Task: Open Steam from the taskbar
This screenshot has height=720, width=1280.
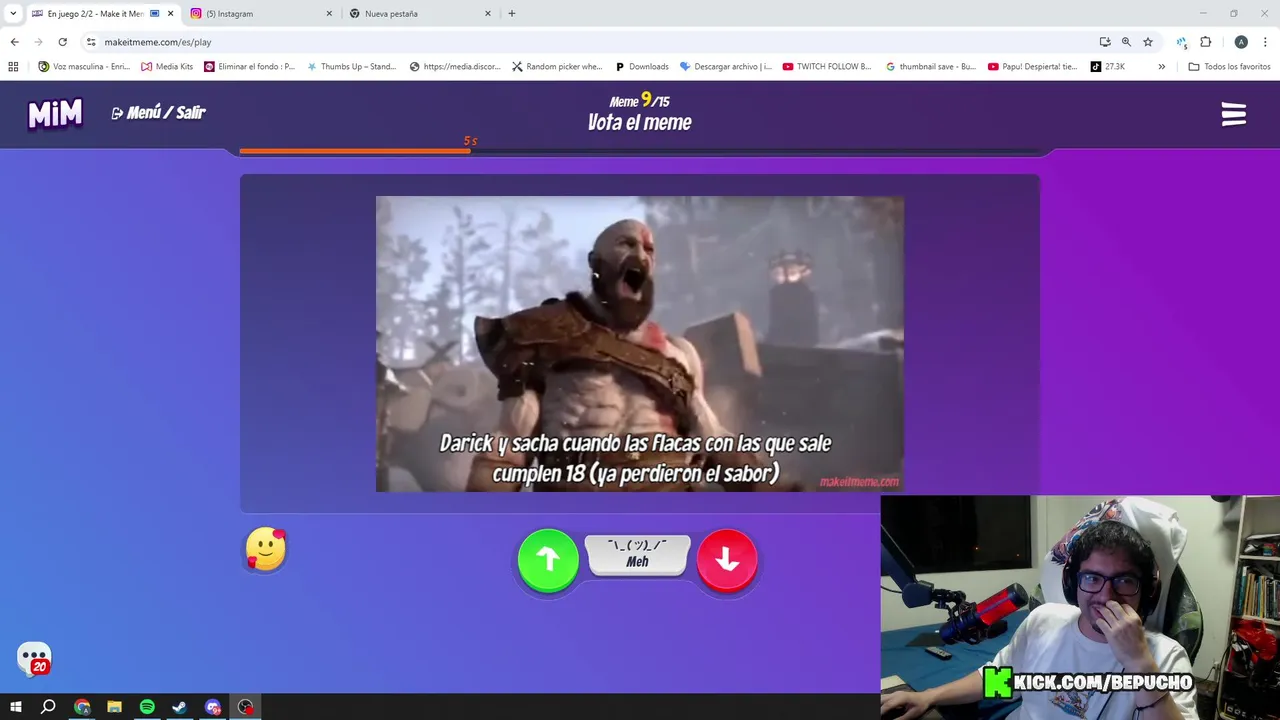Action: [180, 707]
